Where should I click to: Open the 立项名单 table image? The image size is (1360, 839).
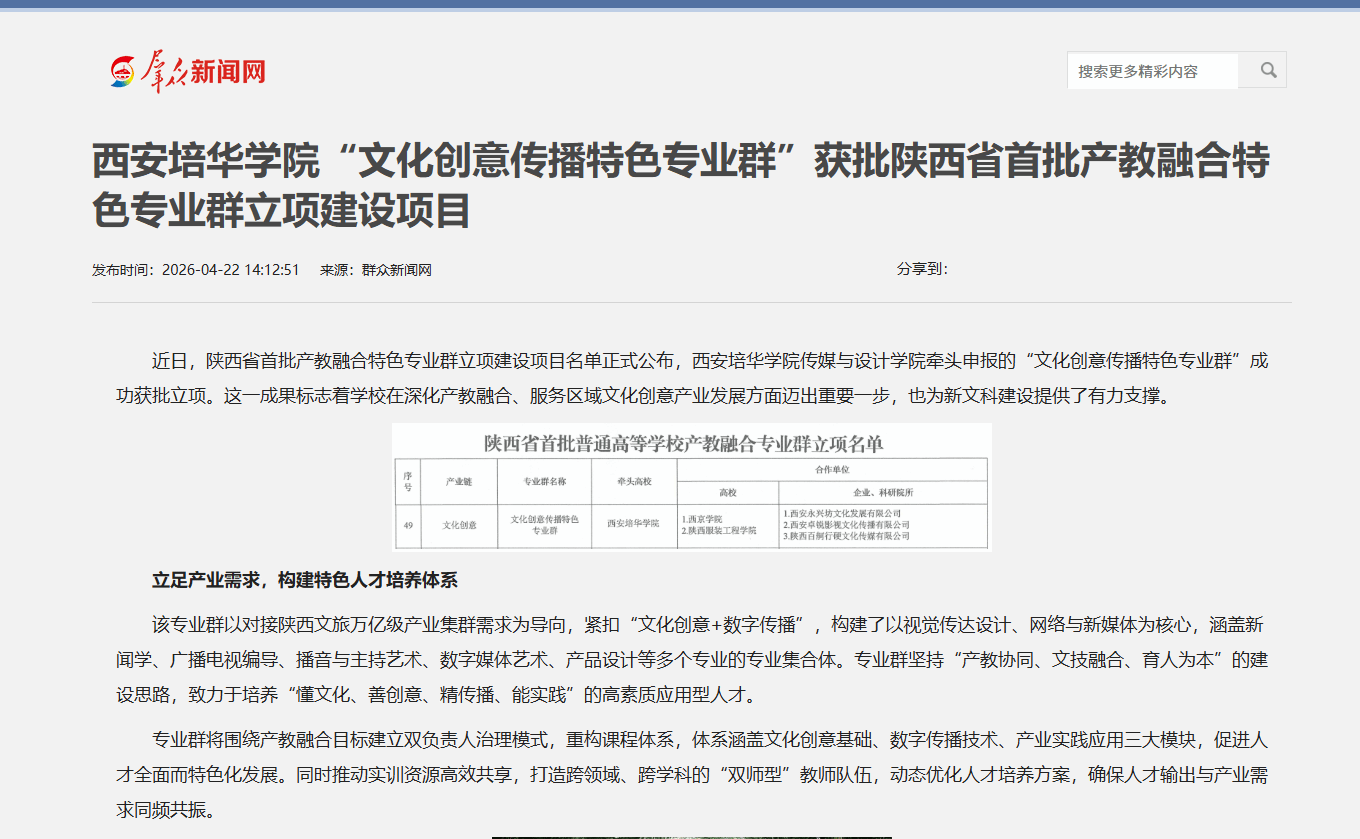coord(691,487)
